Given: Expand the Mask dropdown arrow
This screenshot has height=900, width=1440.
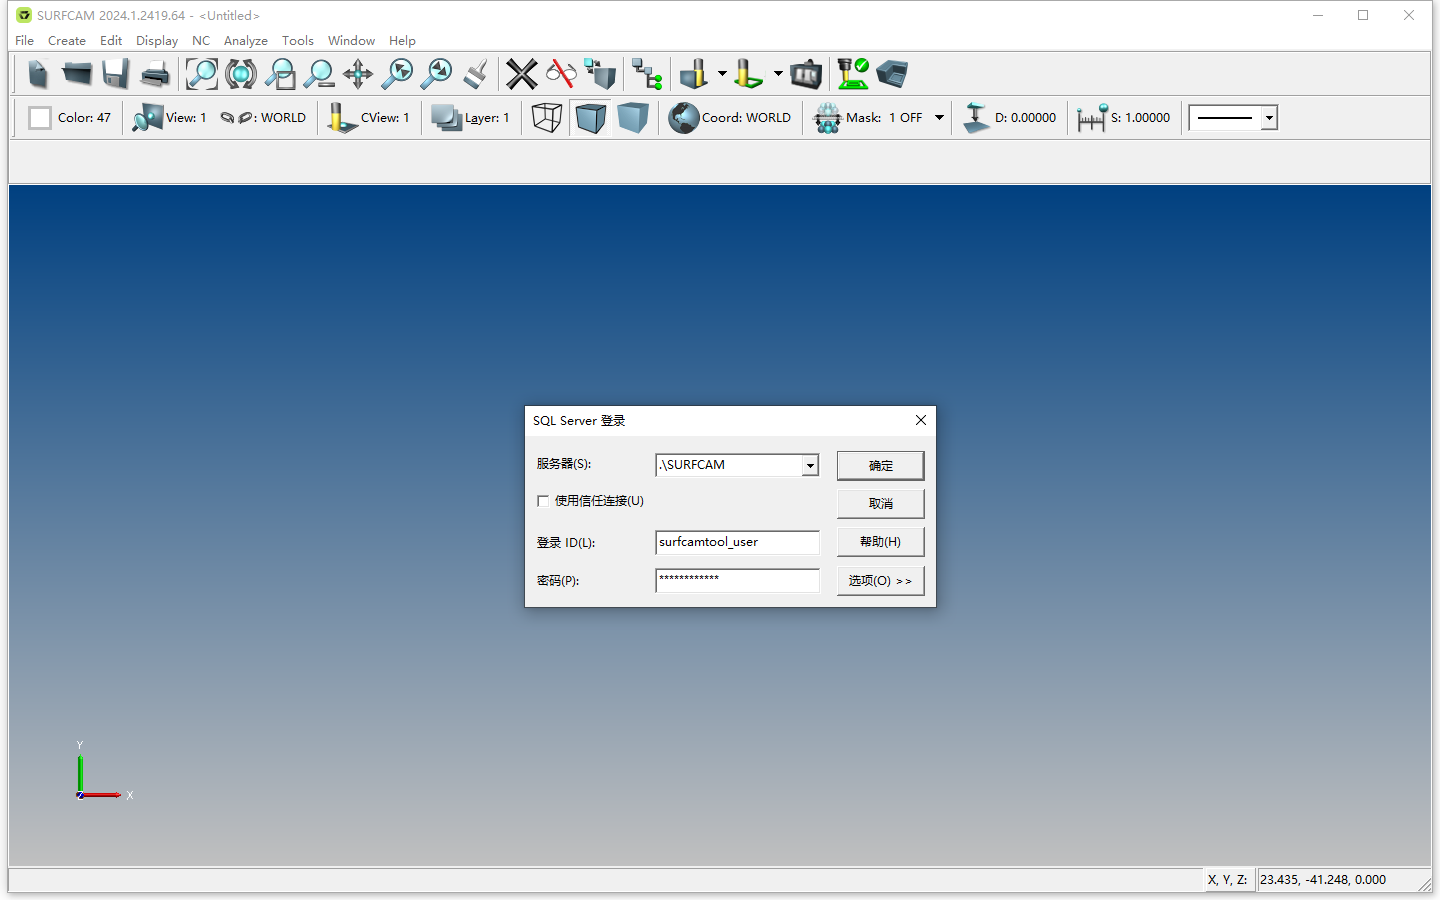Looking at the screenshot, I should (x=939, y=118).
